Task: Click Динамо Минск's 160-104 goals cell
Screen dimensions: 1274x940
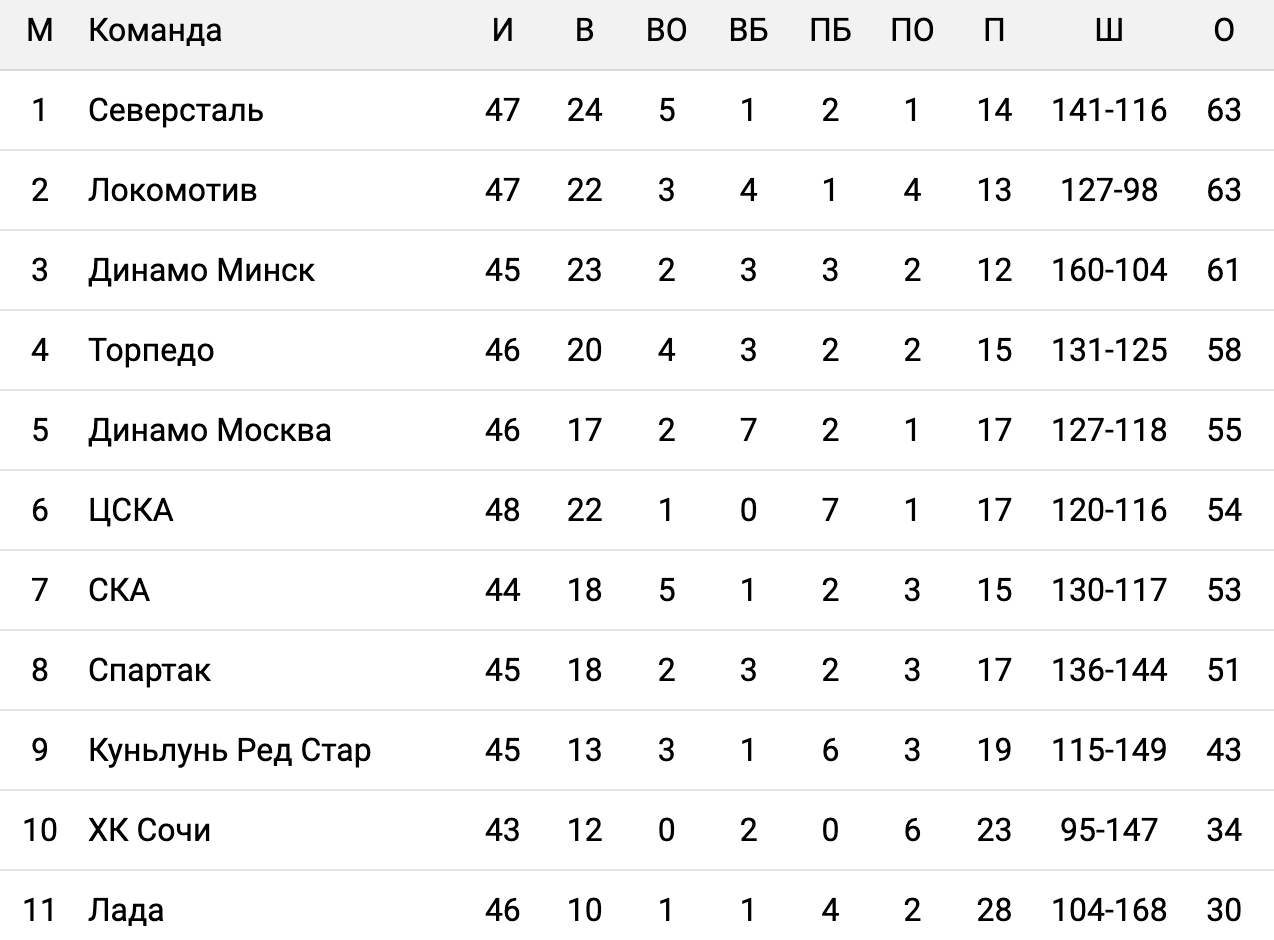Action: click(x=1108, y=270)
